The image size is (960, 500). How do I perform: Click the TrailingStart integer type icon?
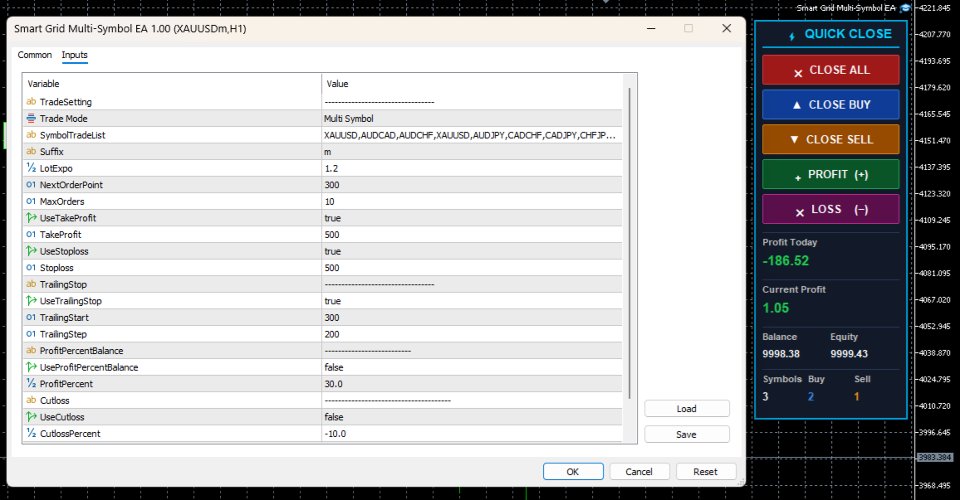pos(31,317)
